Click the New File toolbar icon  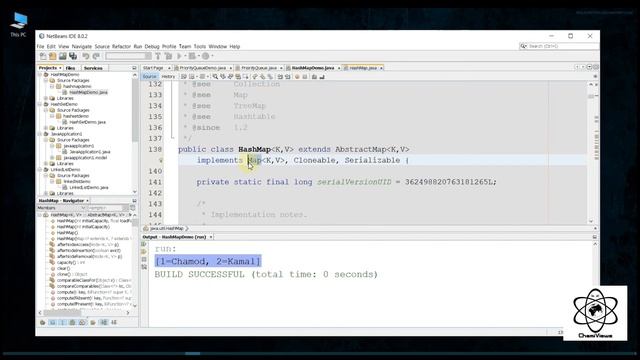tap(43, 56)
